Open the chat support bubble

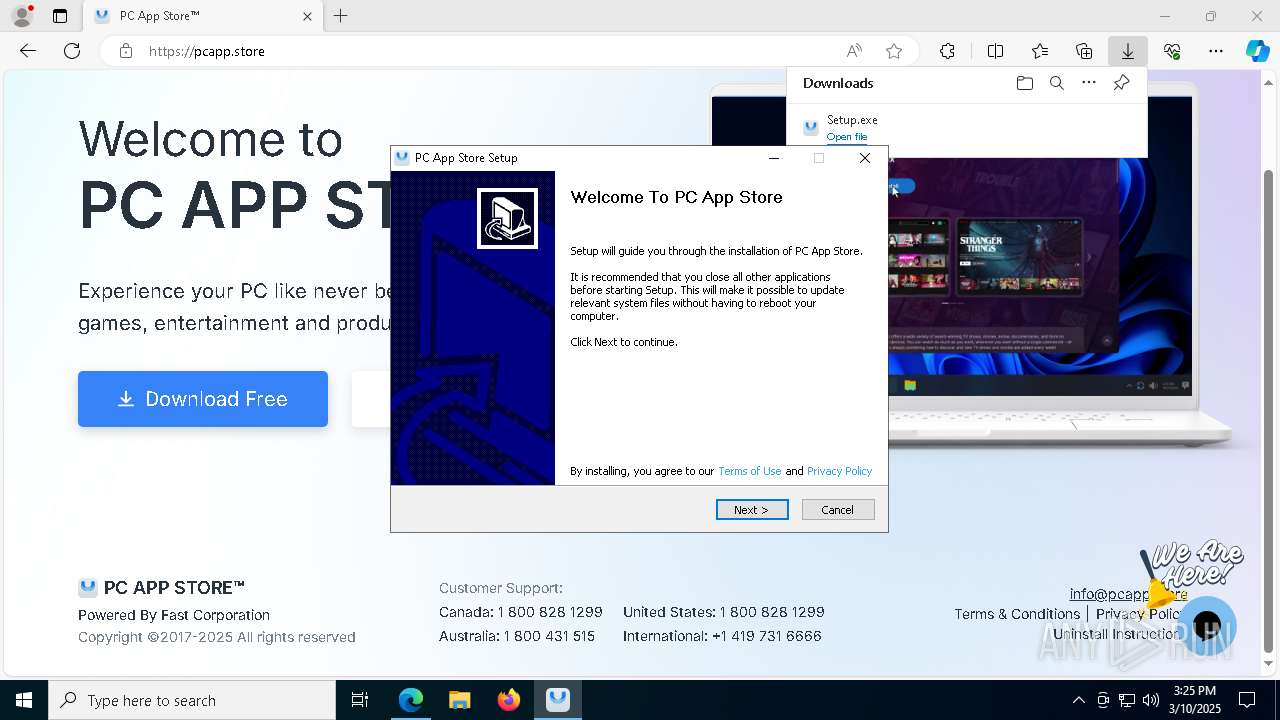pyautogui.click(x=1207, y=626)
